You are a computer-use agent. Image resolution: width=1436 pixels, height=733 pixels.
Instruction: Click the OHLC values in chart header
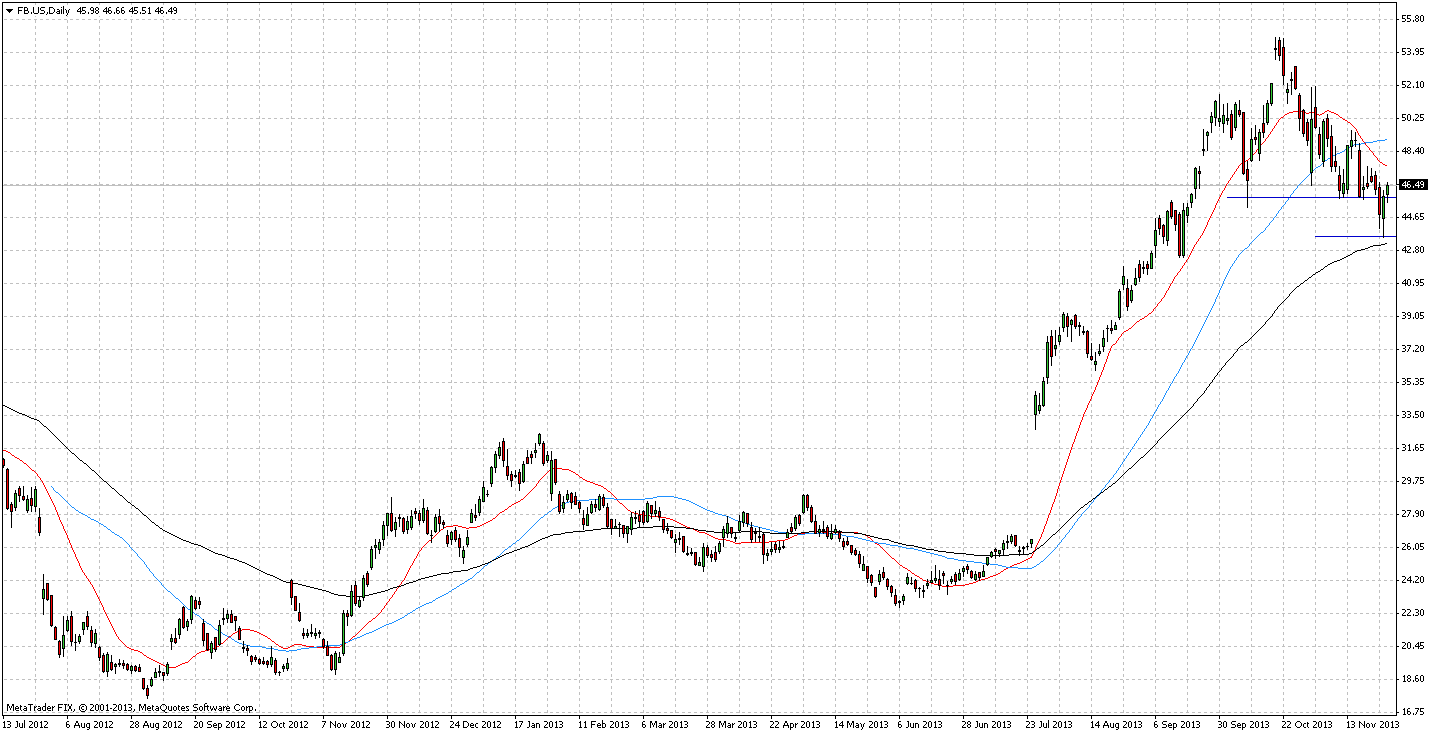point(123,10)
